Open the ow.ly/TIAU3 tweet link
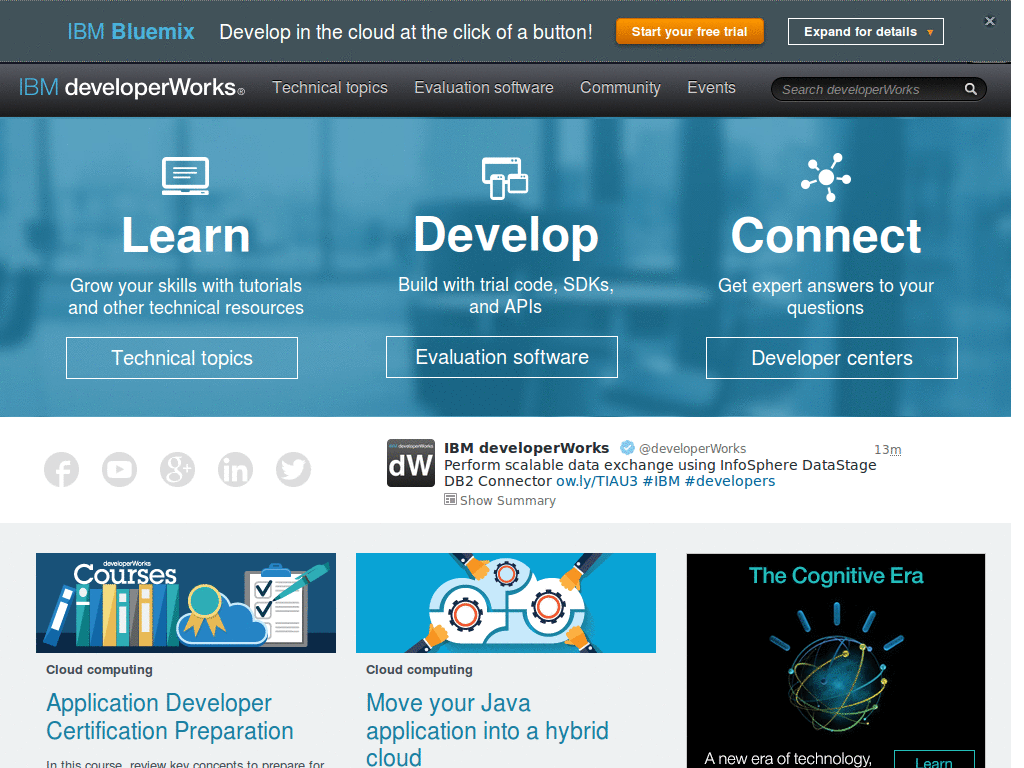1024x768 pixels. tap(597, 481)
